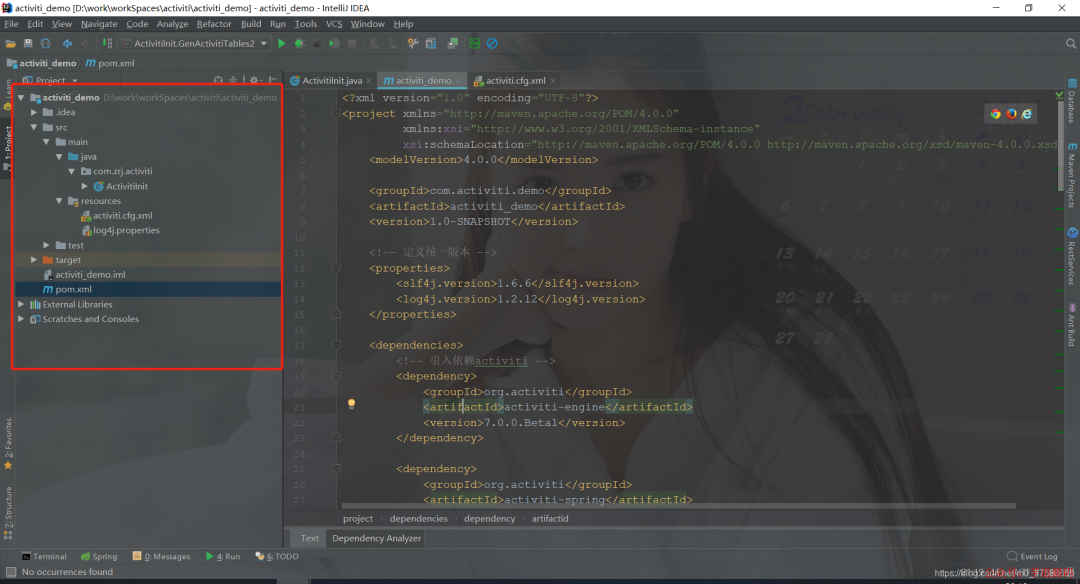The width and height of the screenshot is (1080, 584).
Task: Switch to the ActivitiInit.java editor tab
Action: (332, 81)
